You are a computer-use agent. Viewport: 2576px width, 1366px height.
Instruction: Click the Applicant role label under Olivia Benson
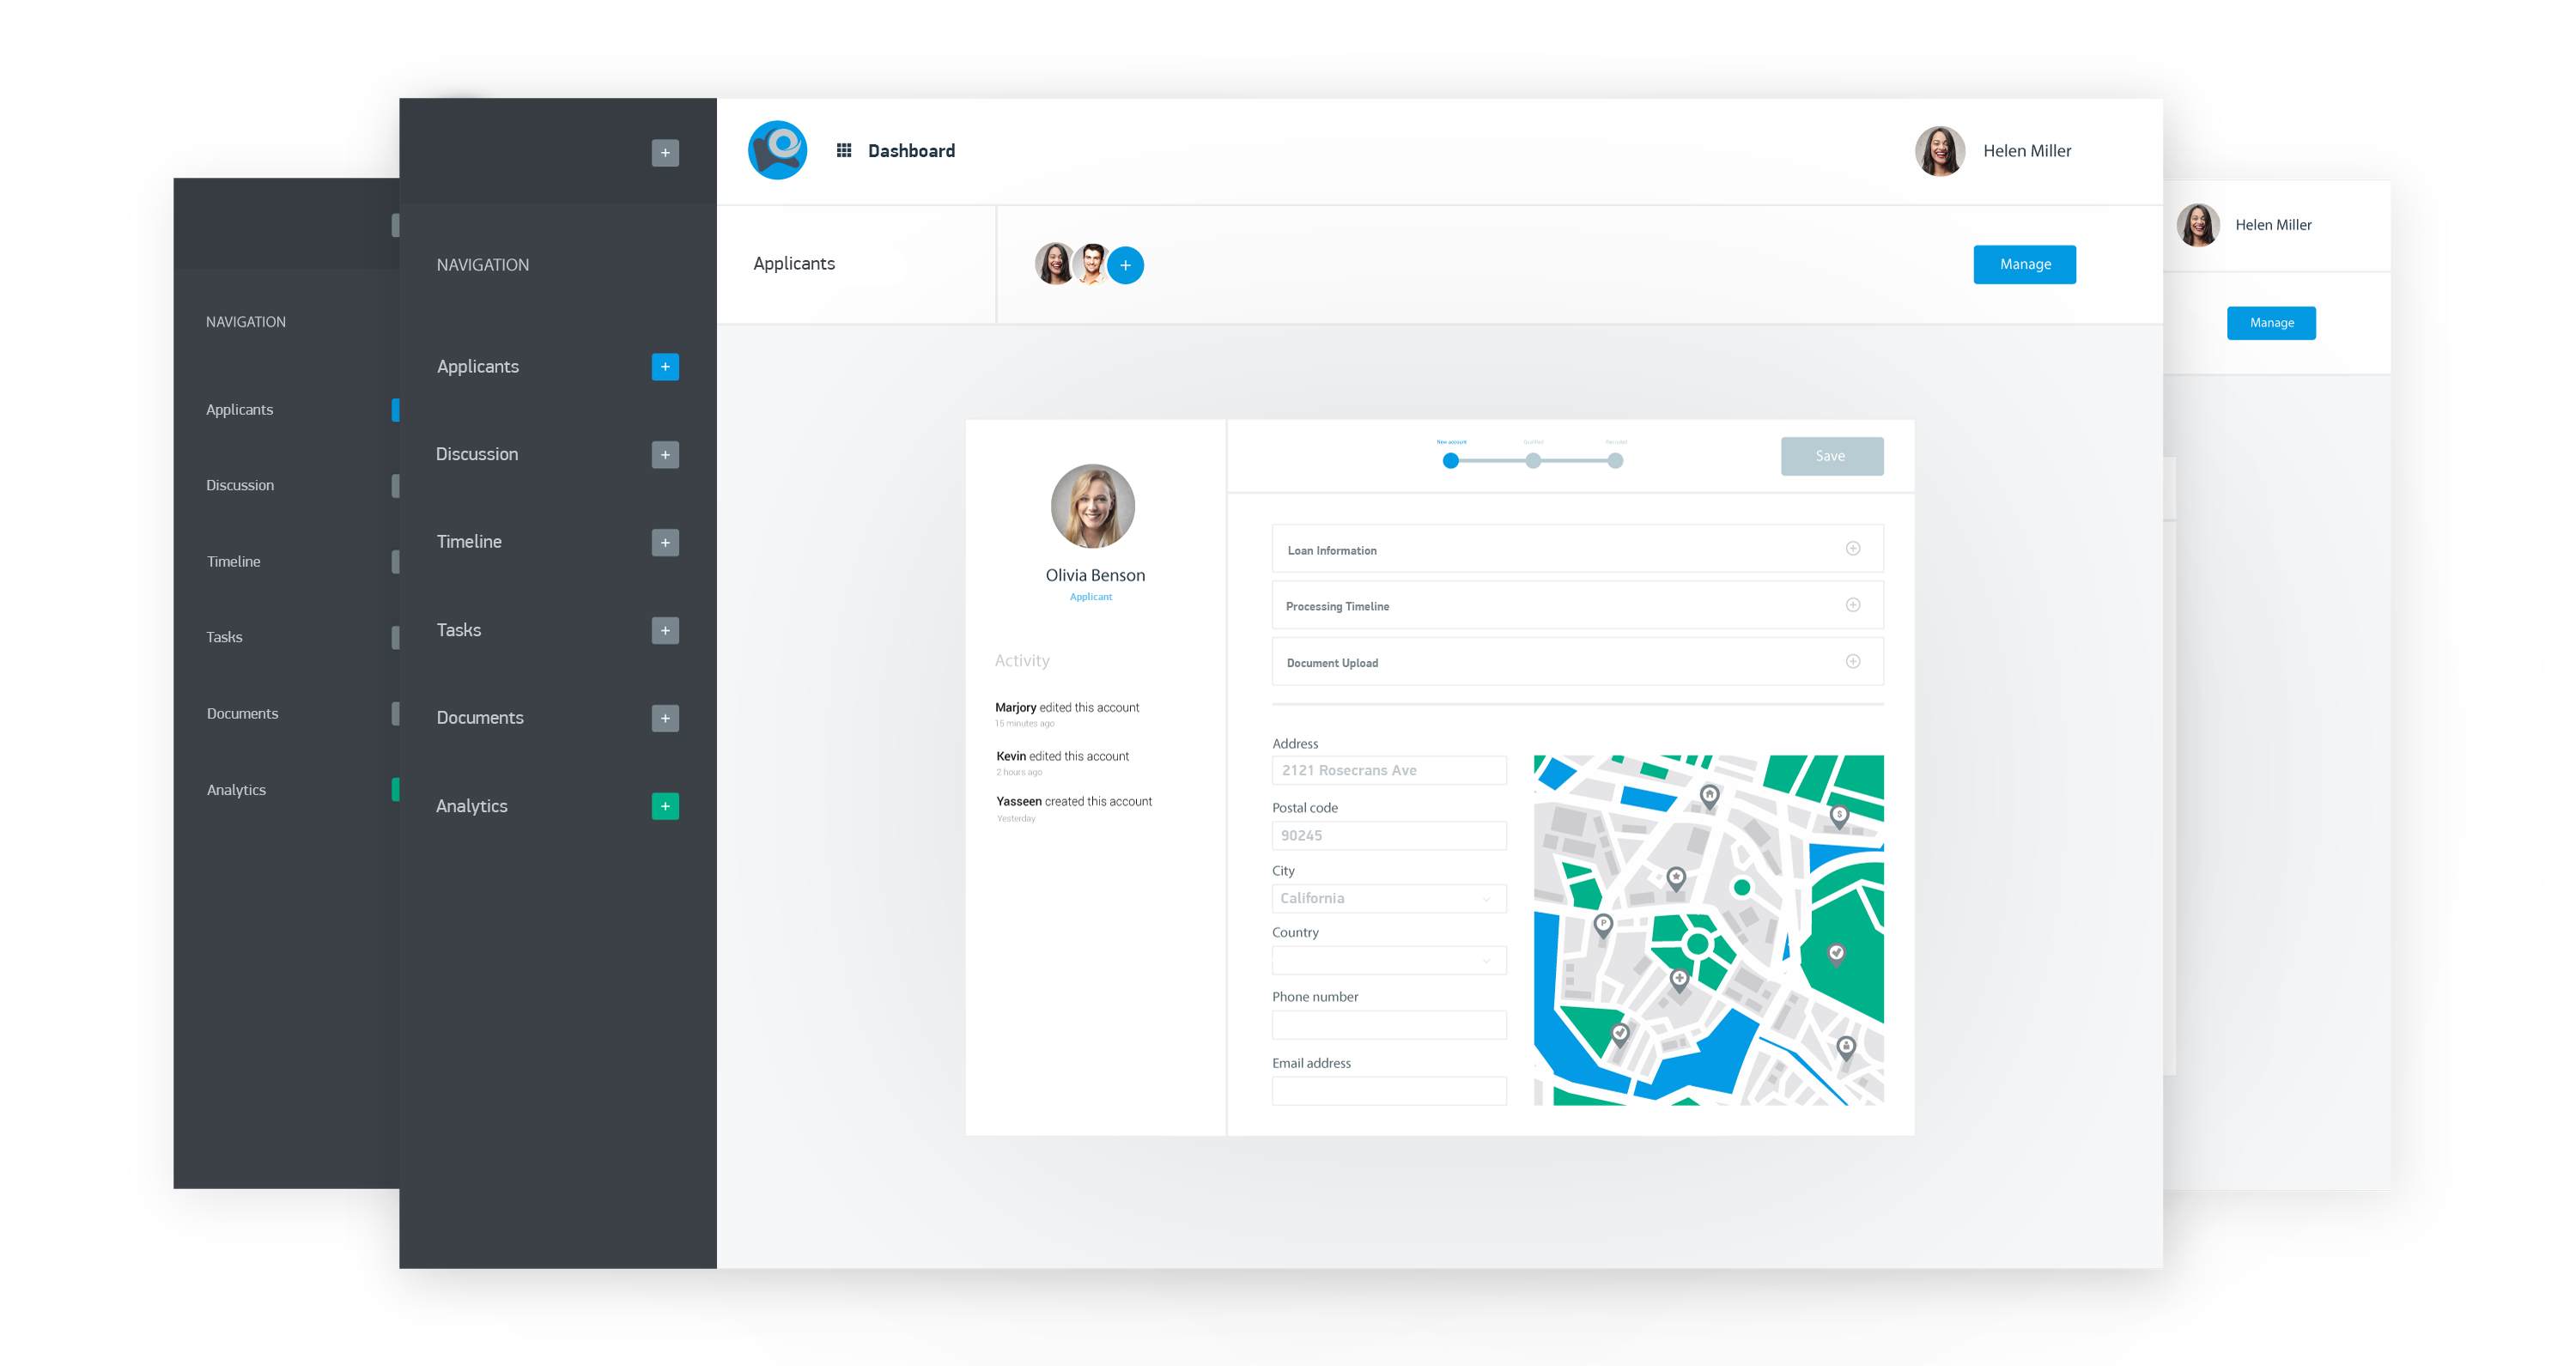pyautogui.click(x=1091, y=597)
